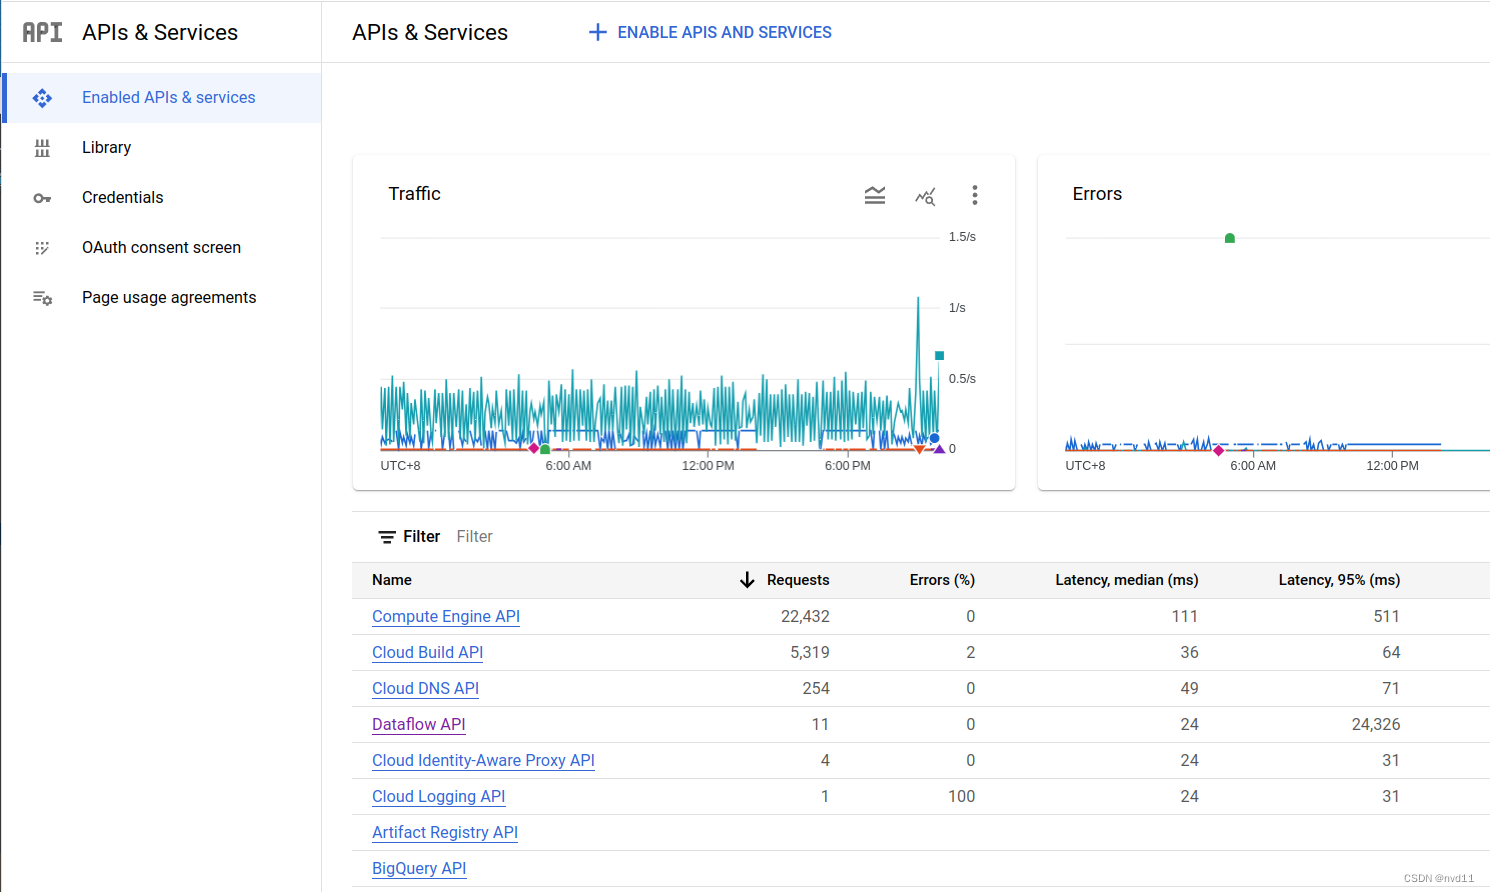The image size is (1490, 892).
Task: Click the Errors chart title
Action: click(1097, 194)
